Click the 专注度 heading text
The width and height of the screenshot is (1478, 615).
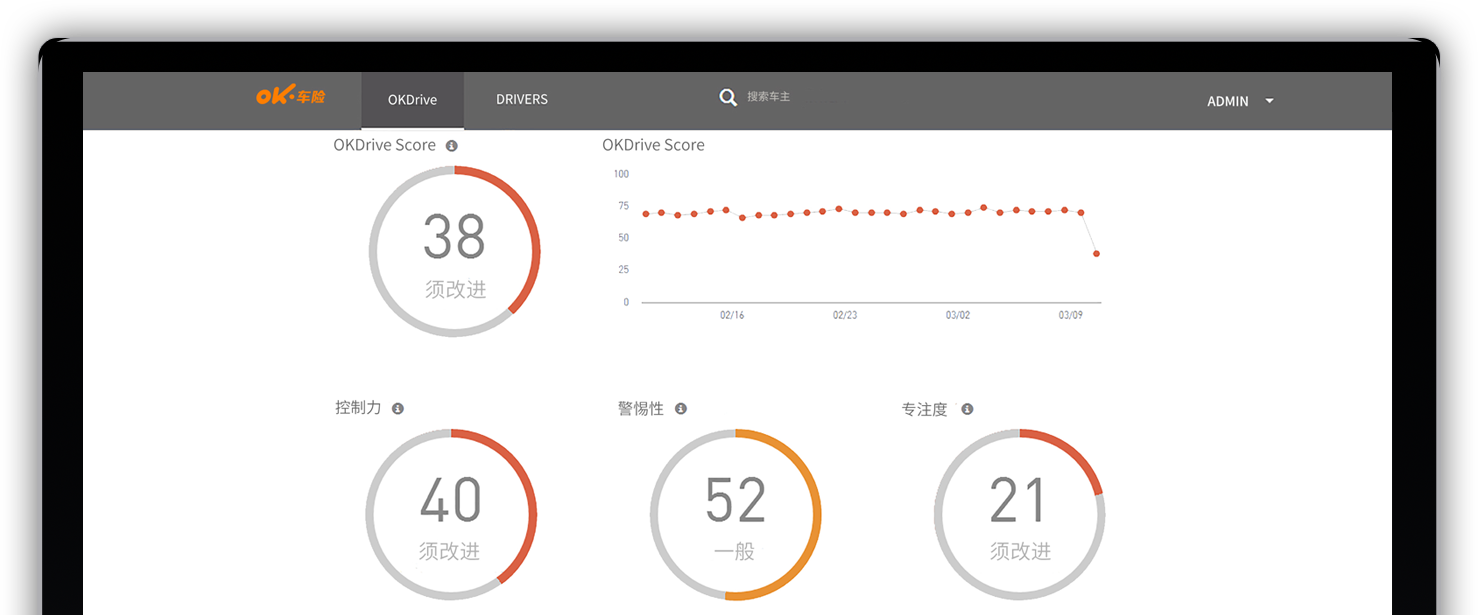click(924, 410)
